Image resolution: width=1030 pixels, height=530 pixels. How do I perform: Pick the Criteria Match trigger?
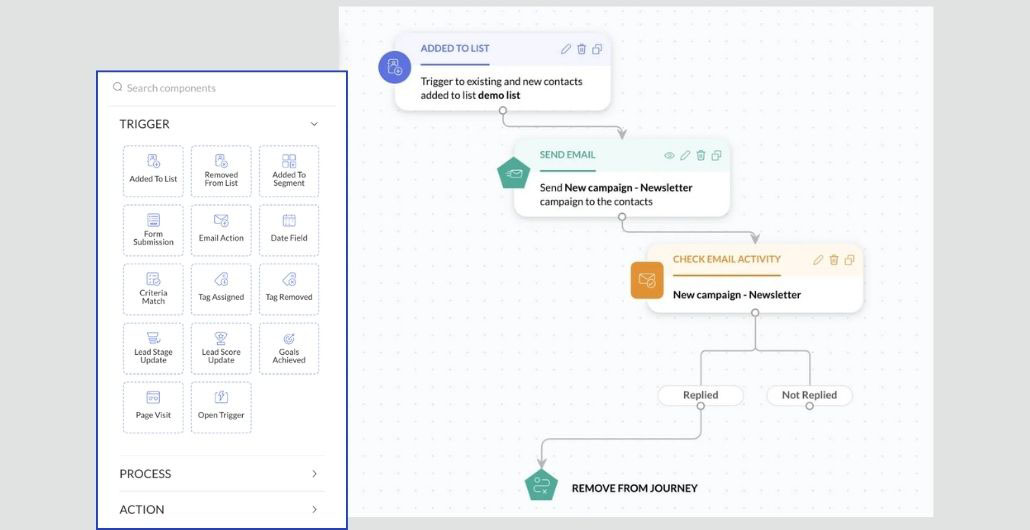point(153,289)
